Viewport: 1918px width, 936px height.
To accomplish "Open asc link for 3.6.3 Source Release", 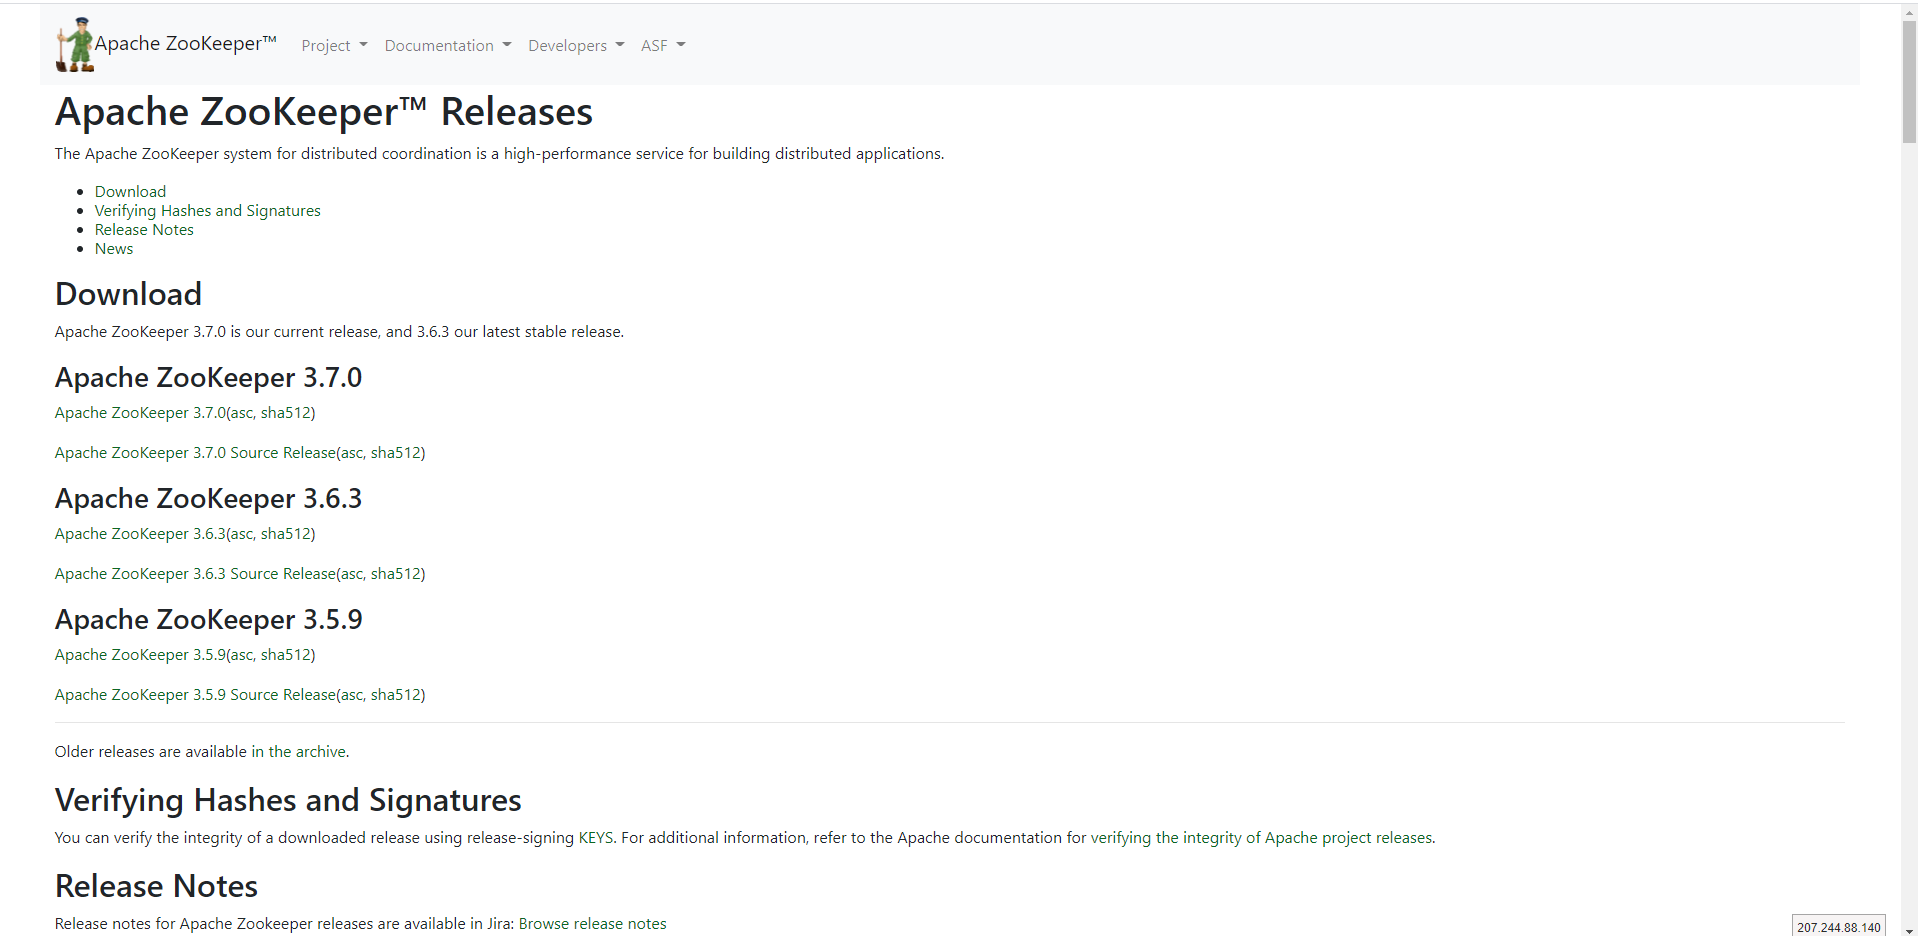I will click(x=351, y=573).
